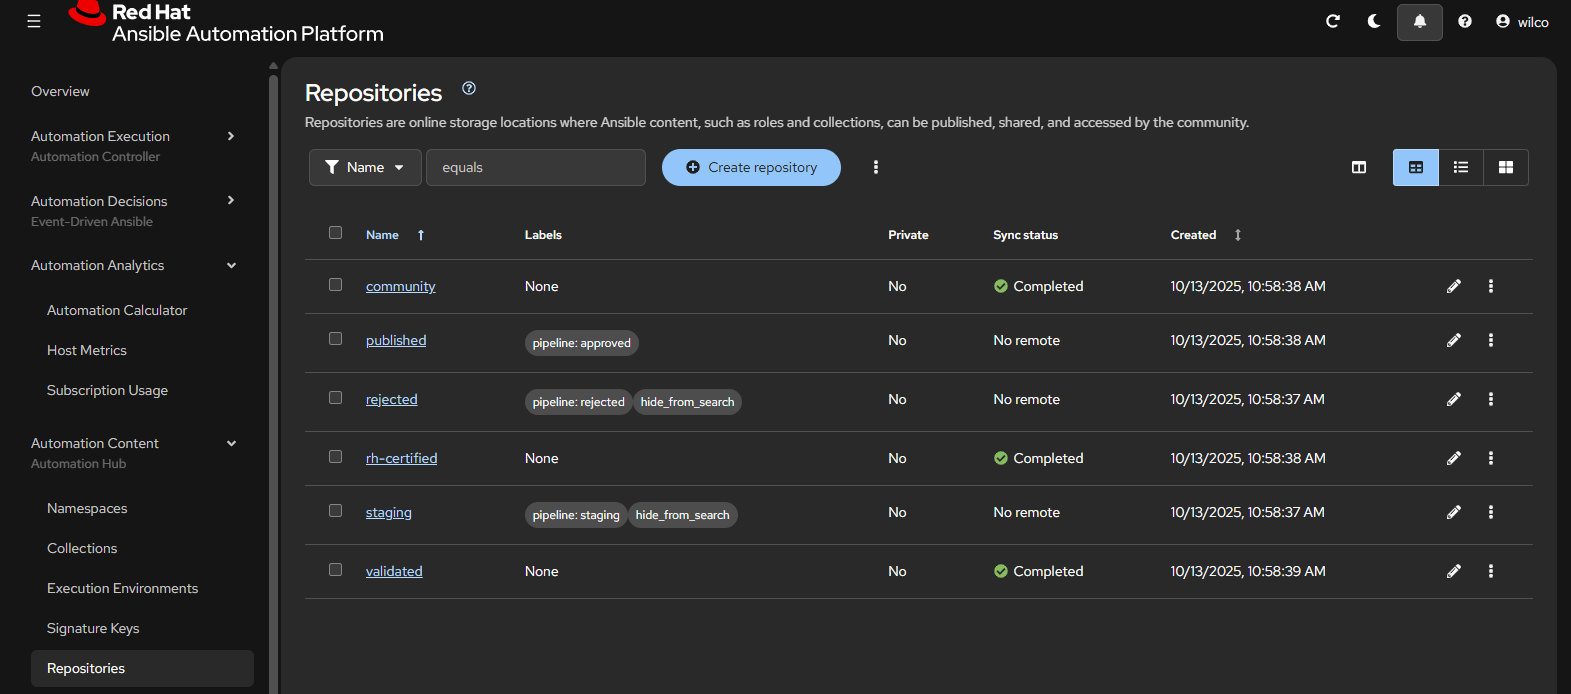This screenshot has height=694, width=1571.
Task: Open actions menu for rejected row
Action: coord(1491,399)
